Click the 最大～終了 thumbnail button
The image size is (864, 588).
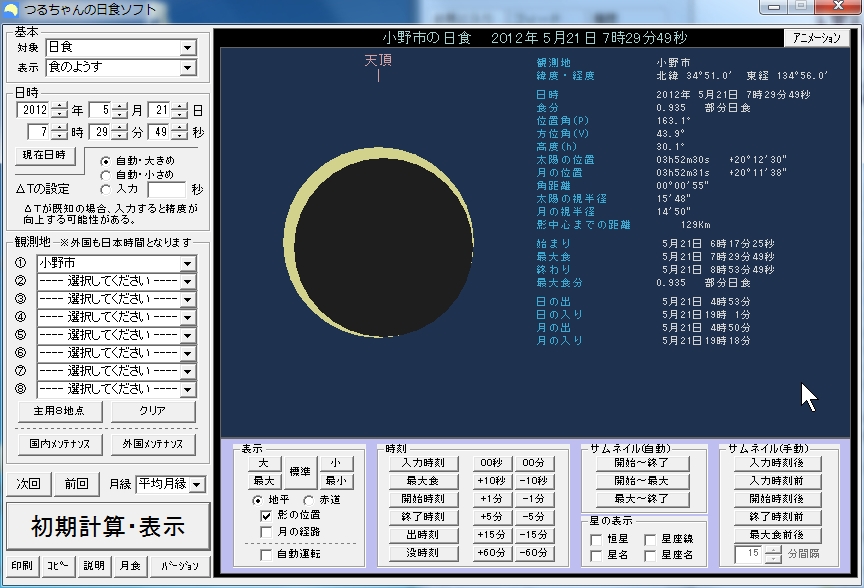click(x=641, y=499)
